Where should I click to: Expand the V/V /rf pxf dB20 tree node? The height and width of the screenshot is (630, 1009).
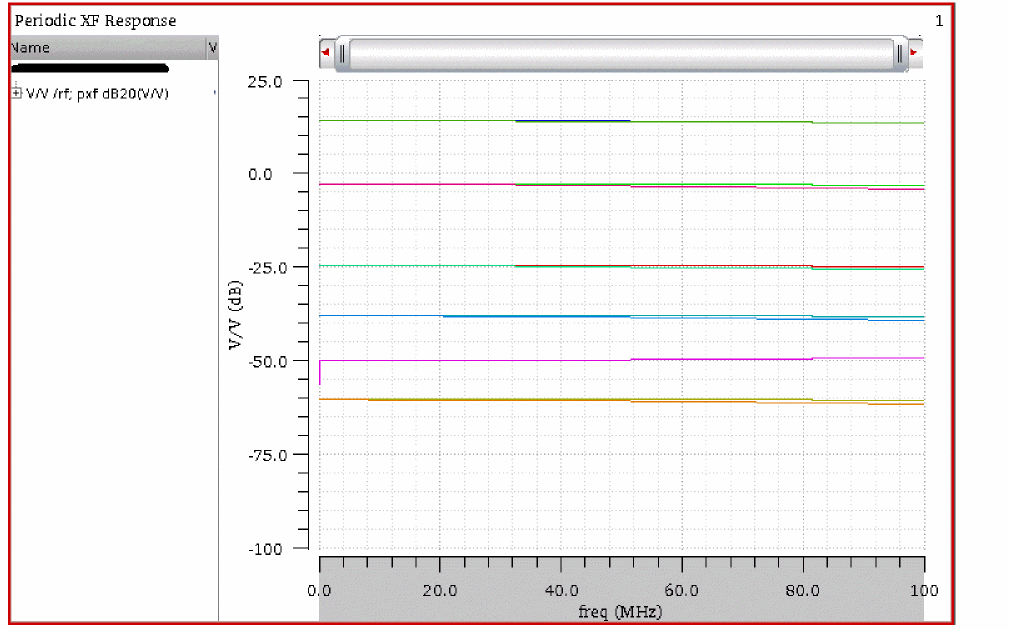click(x=16, y=93)
